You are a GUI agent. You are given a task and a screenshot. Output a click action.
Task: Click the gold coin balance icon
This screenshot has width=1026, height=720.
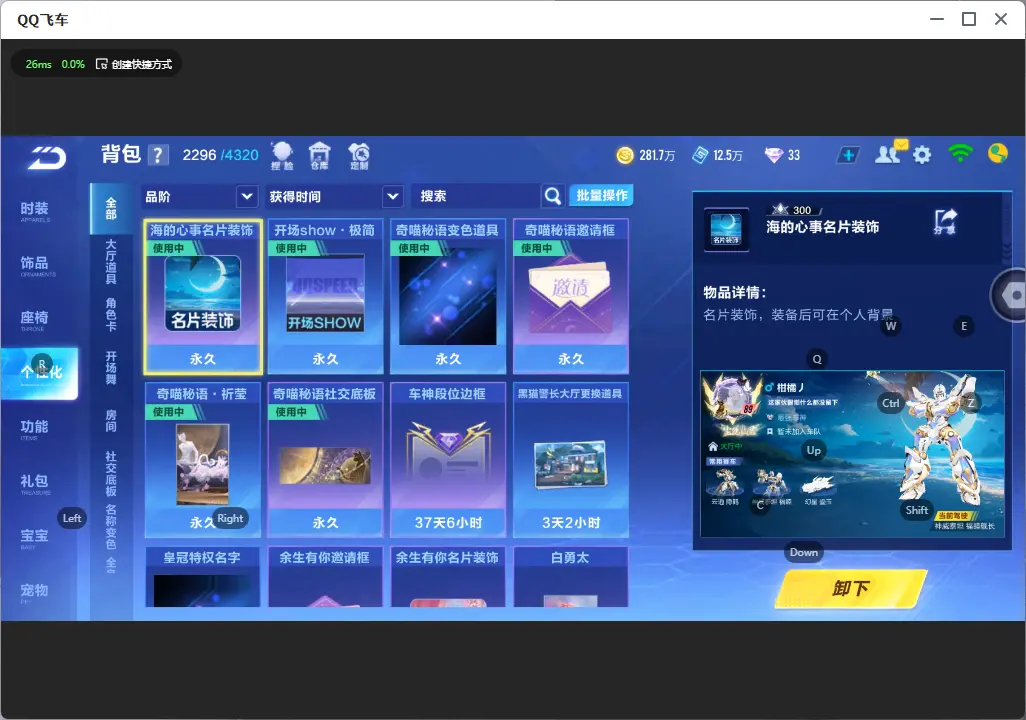pos(625,155)
